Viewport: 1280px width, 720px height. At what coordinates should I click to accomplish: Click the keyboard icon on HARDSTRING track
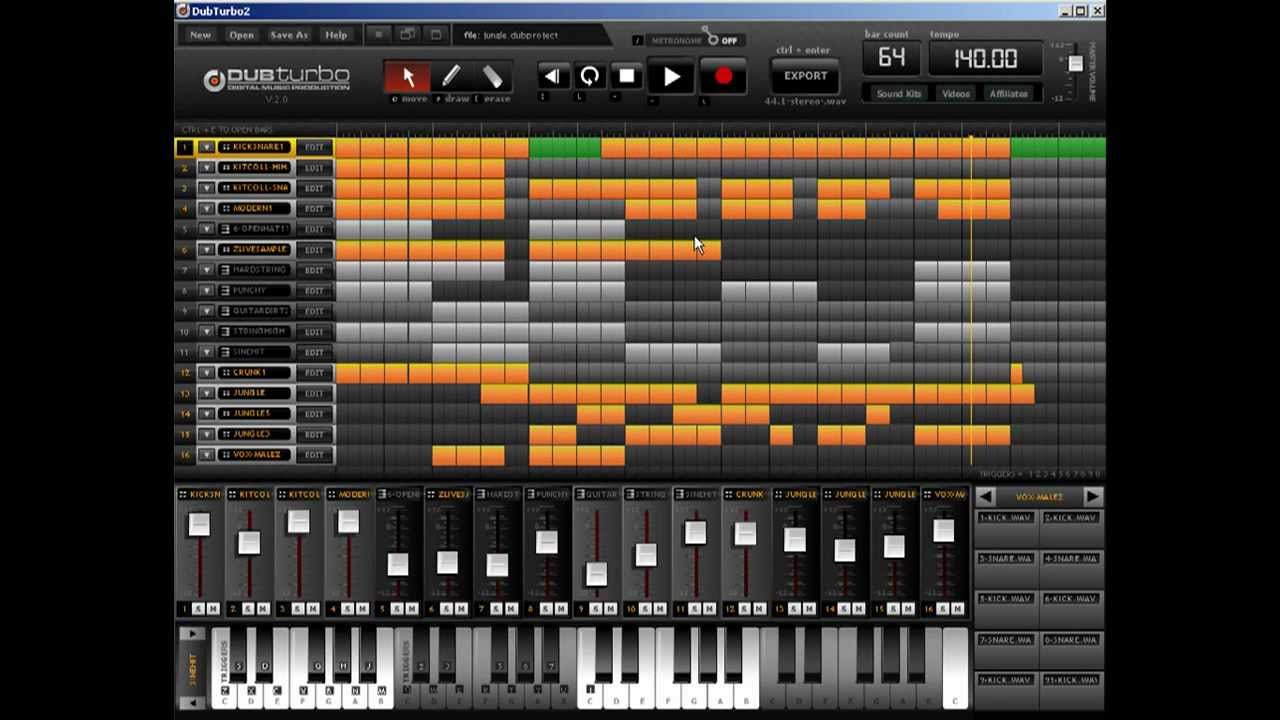click(226, 270)
